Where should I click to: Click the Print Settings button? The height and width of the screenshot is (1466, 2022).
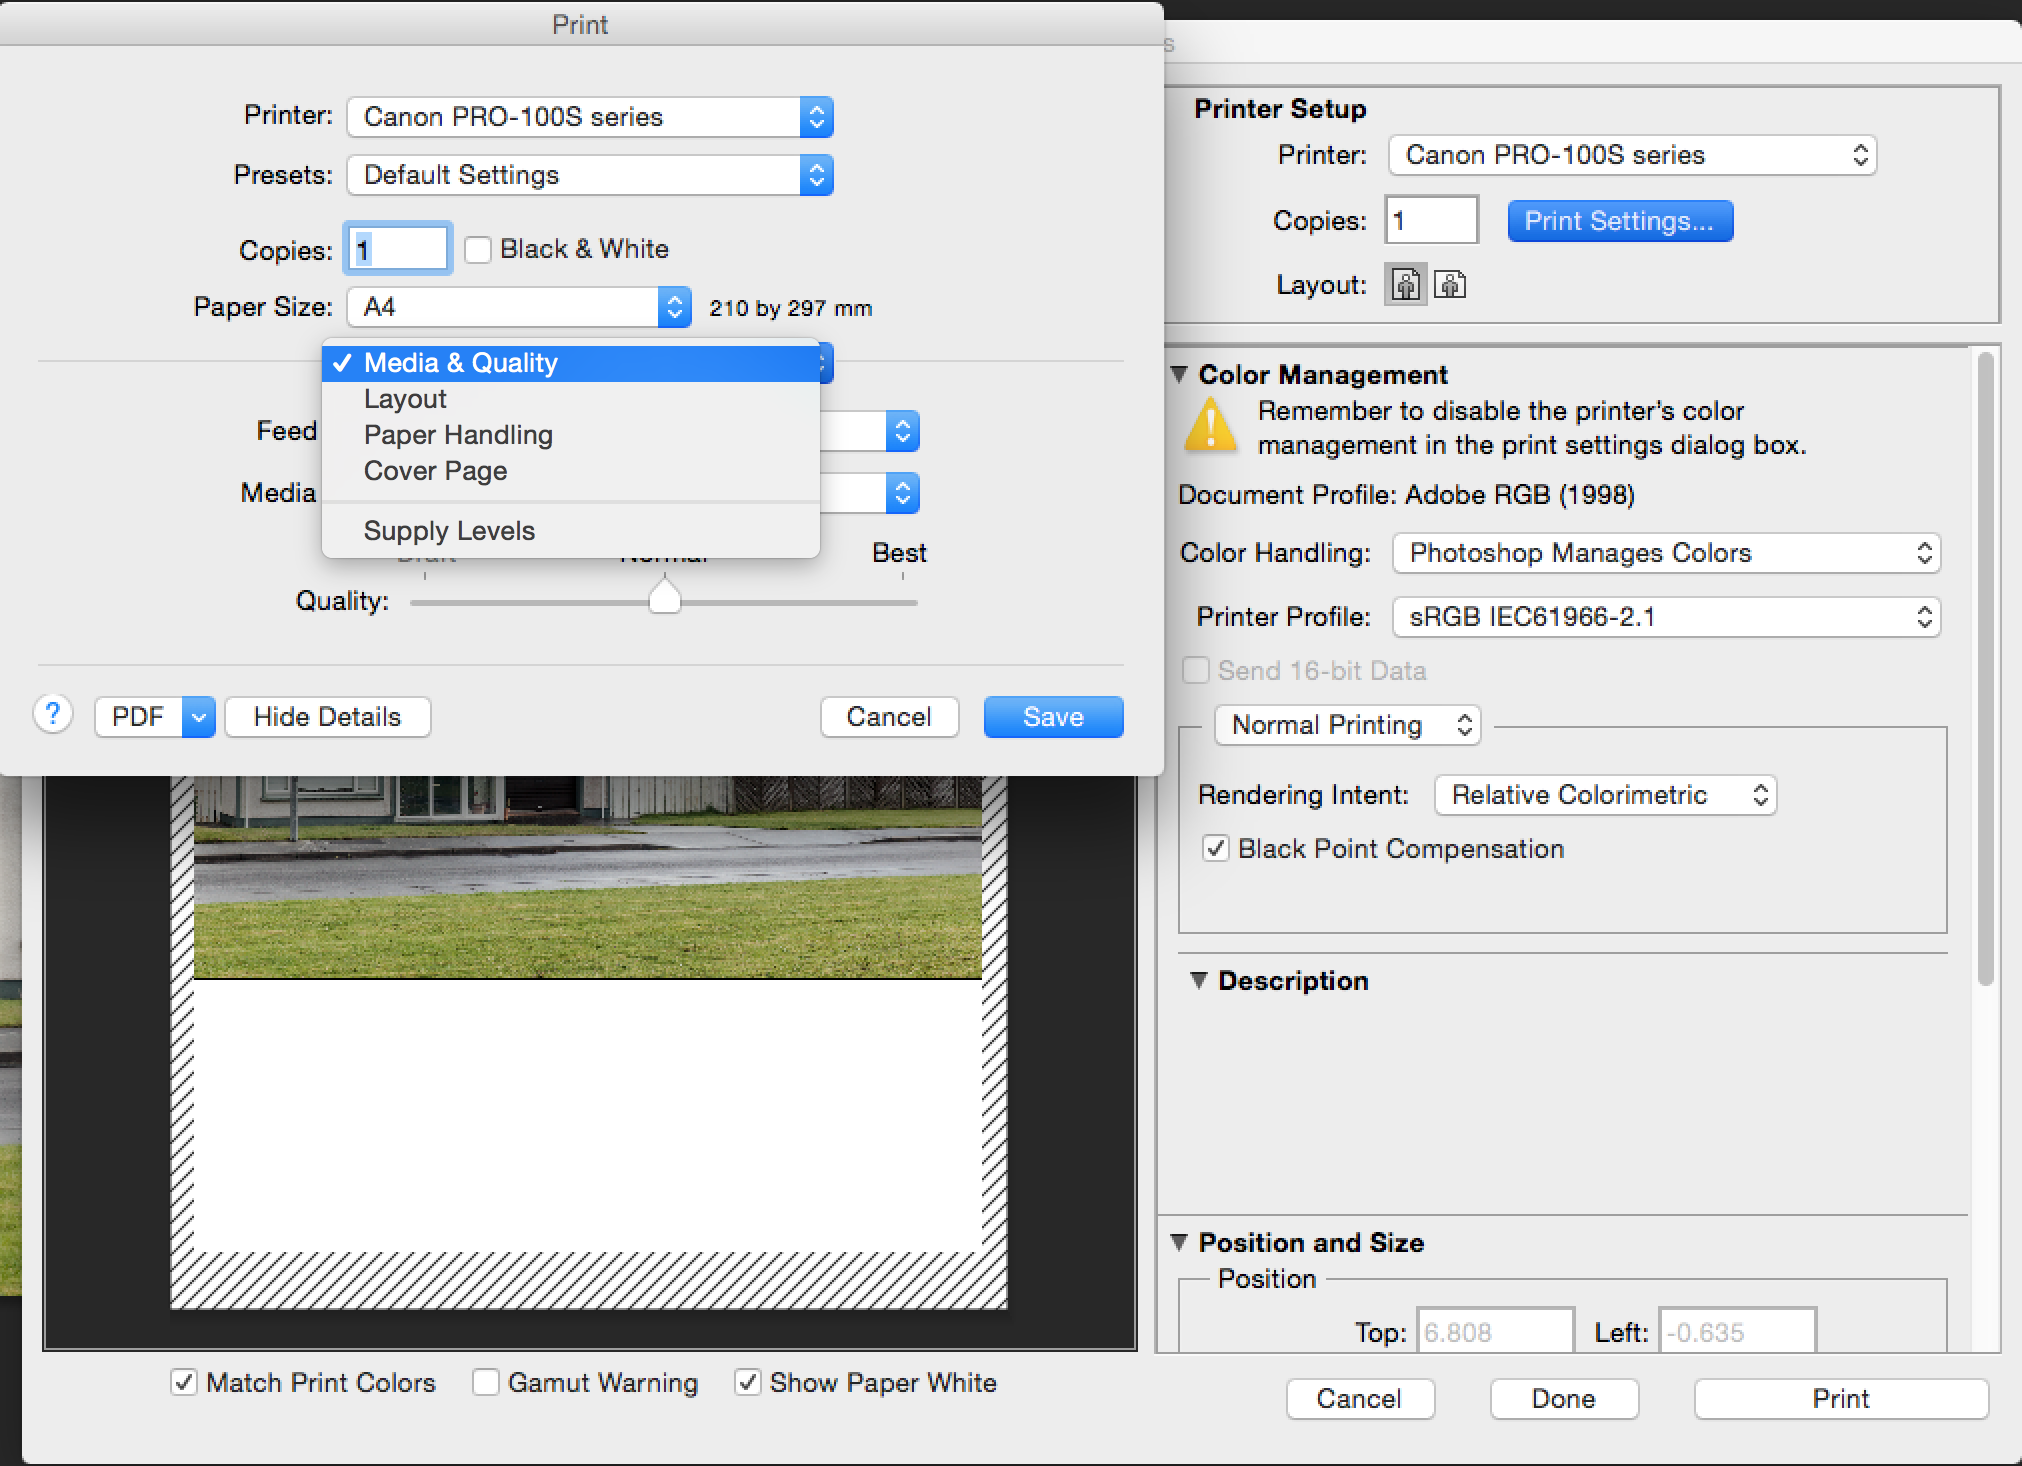(x=1620, y=220)
